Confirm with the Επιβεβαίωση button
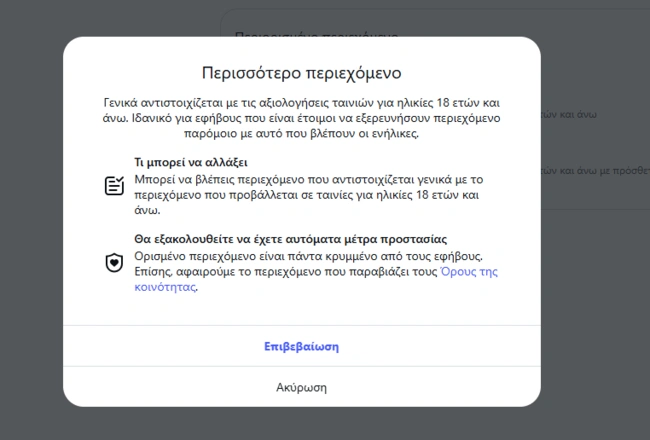This screenshot has height=440, width=650. (301, 347)
